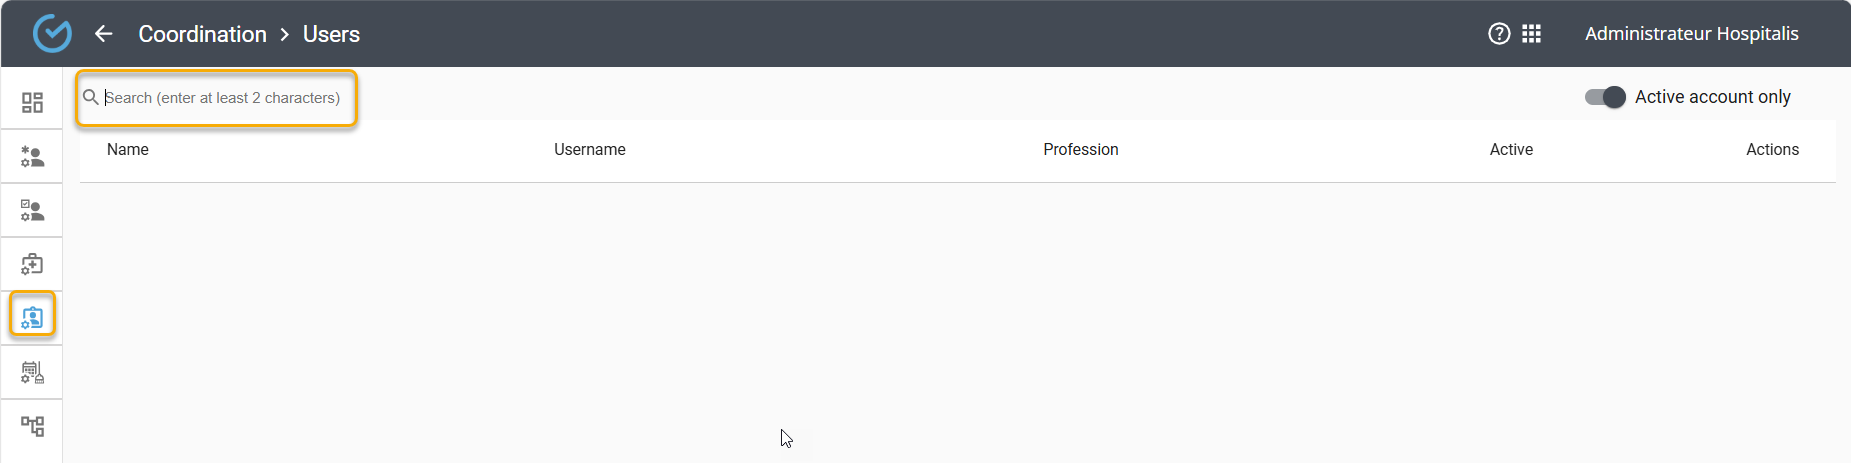This screenshot has height=463, width=1851.
Task: Sort by the Name column header
Action: pyautogui.click(x=128, y=150)
